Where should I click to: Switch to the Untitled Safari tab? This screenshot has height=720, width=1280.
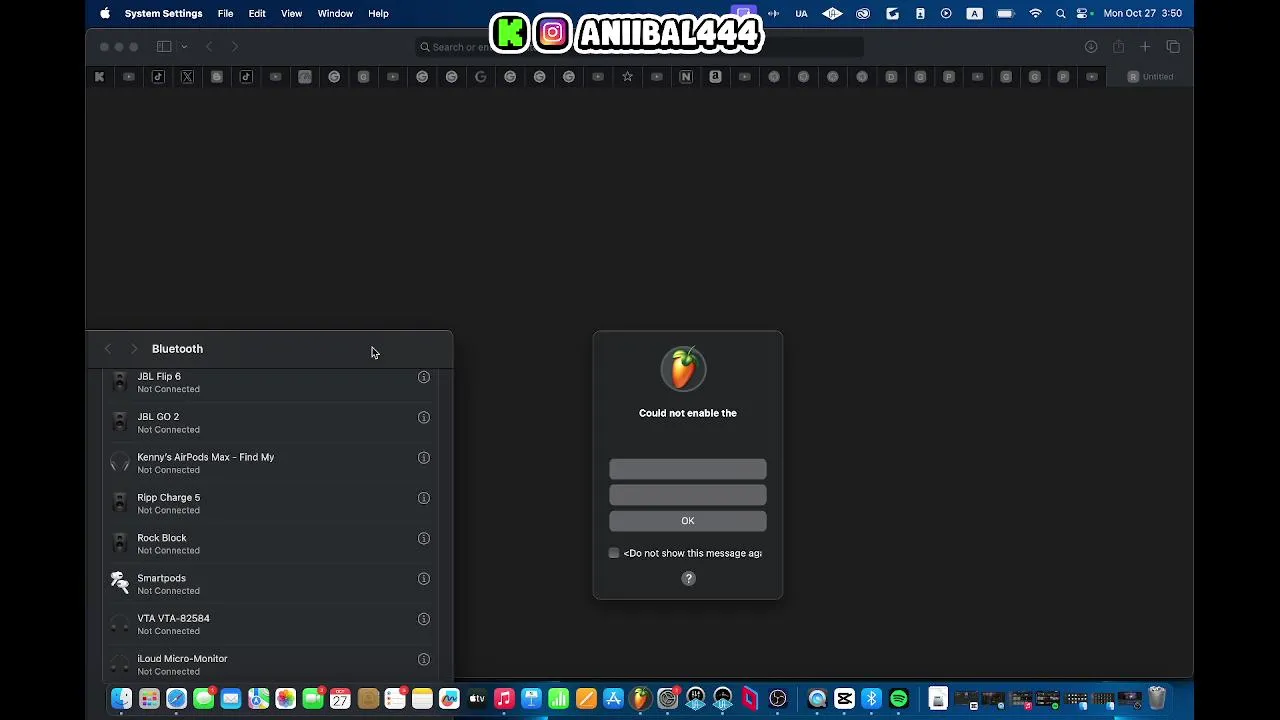(1150, 77)
